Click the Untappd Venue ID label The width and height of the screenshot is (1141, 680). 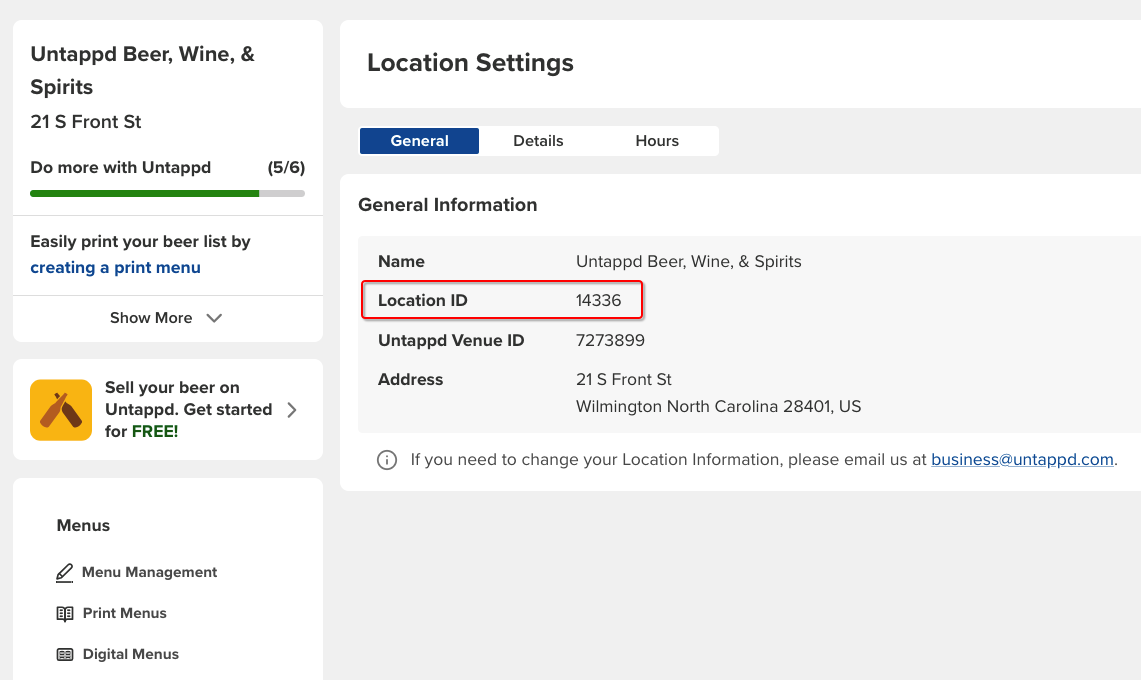coord(451,341)
